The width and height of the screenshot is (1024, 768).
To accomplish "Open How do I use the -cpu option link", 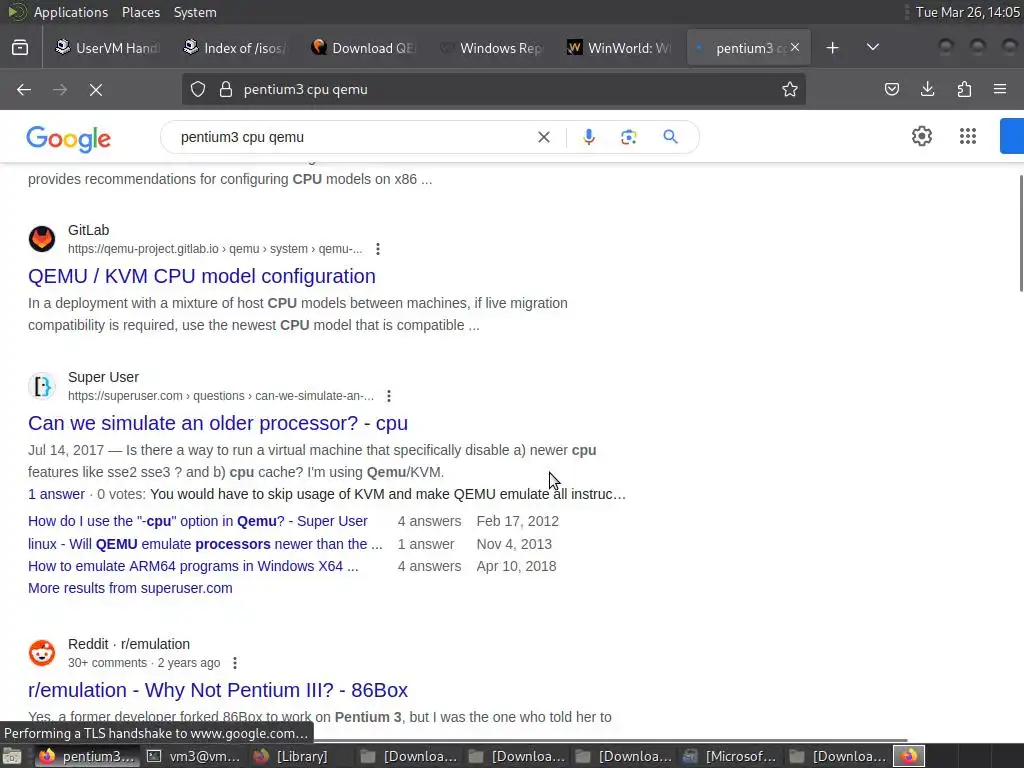I will point(198,521).
